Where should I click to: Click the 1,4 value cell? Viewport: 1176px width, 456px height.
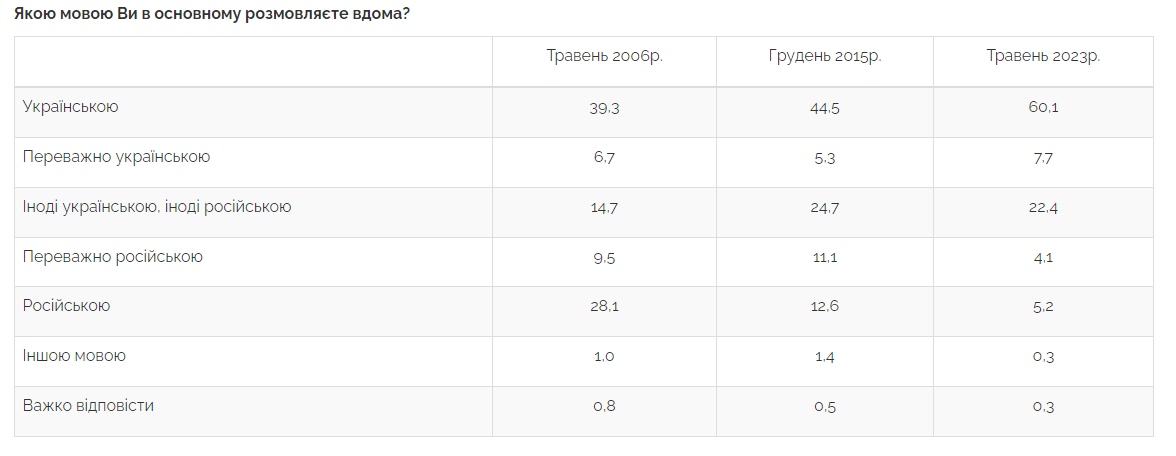point(825,357)
